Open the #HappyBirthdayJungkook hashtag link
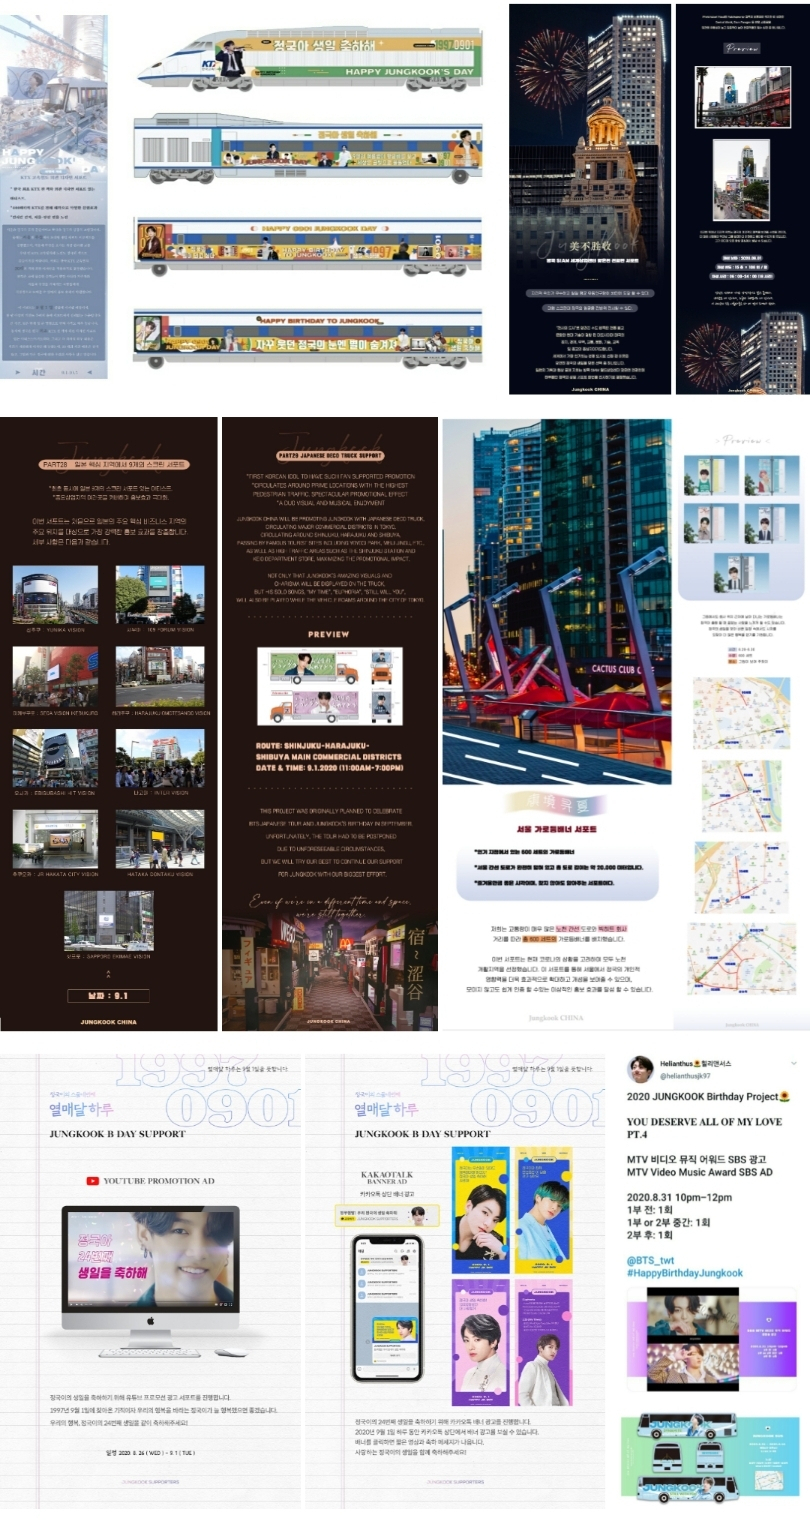 tap(685, 1273)
